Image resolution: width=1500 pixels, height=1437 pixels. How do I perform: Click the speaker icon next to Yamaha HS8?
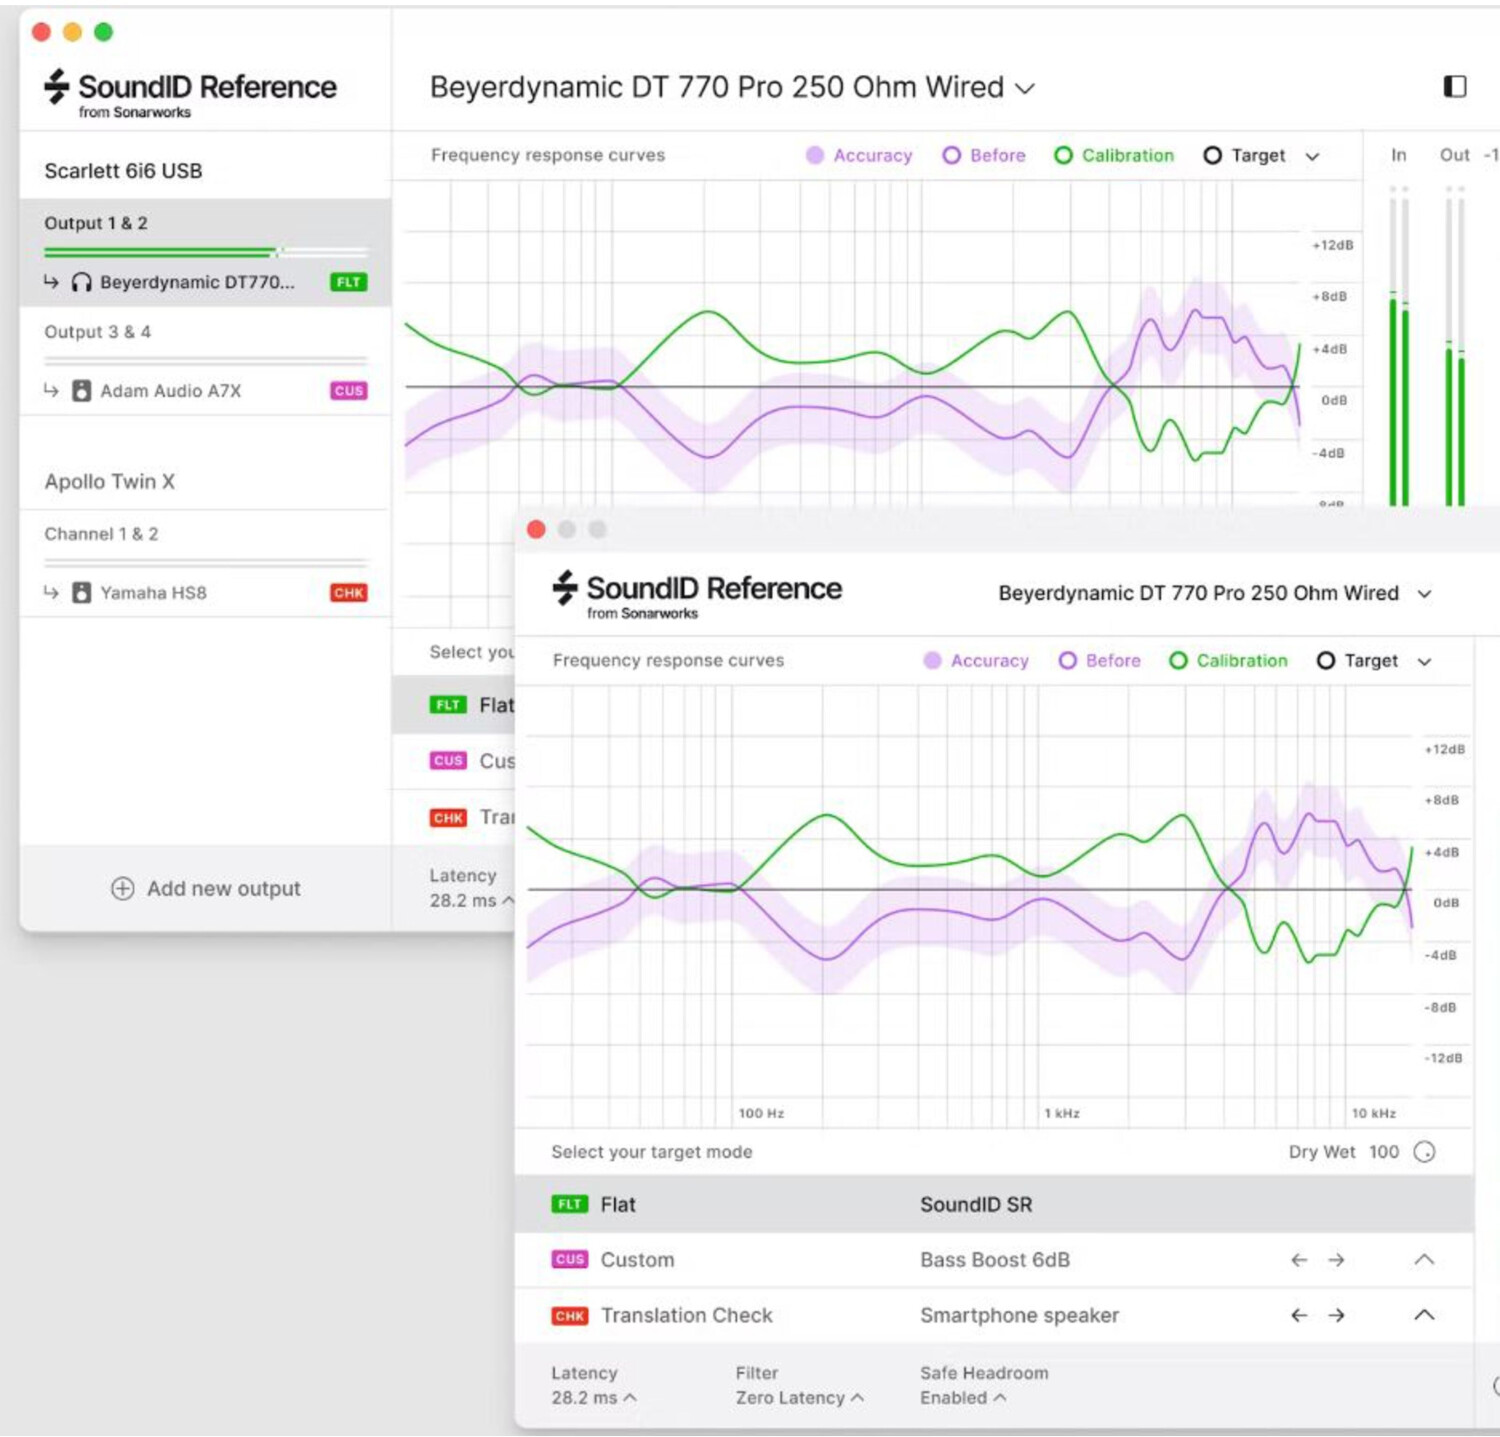pyautogui.click(x=81, y=593)
